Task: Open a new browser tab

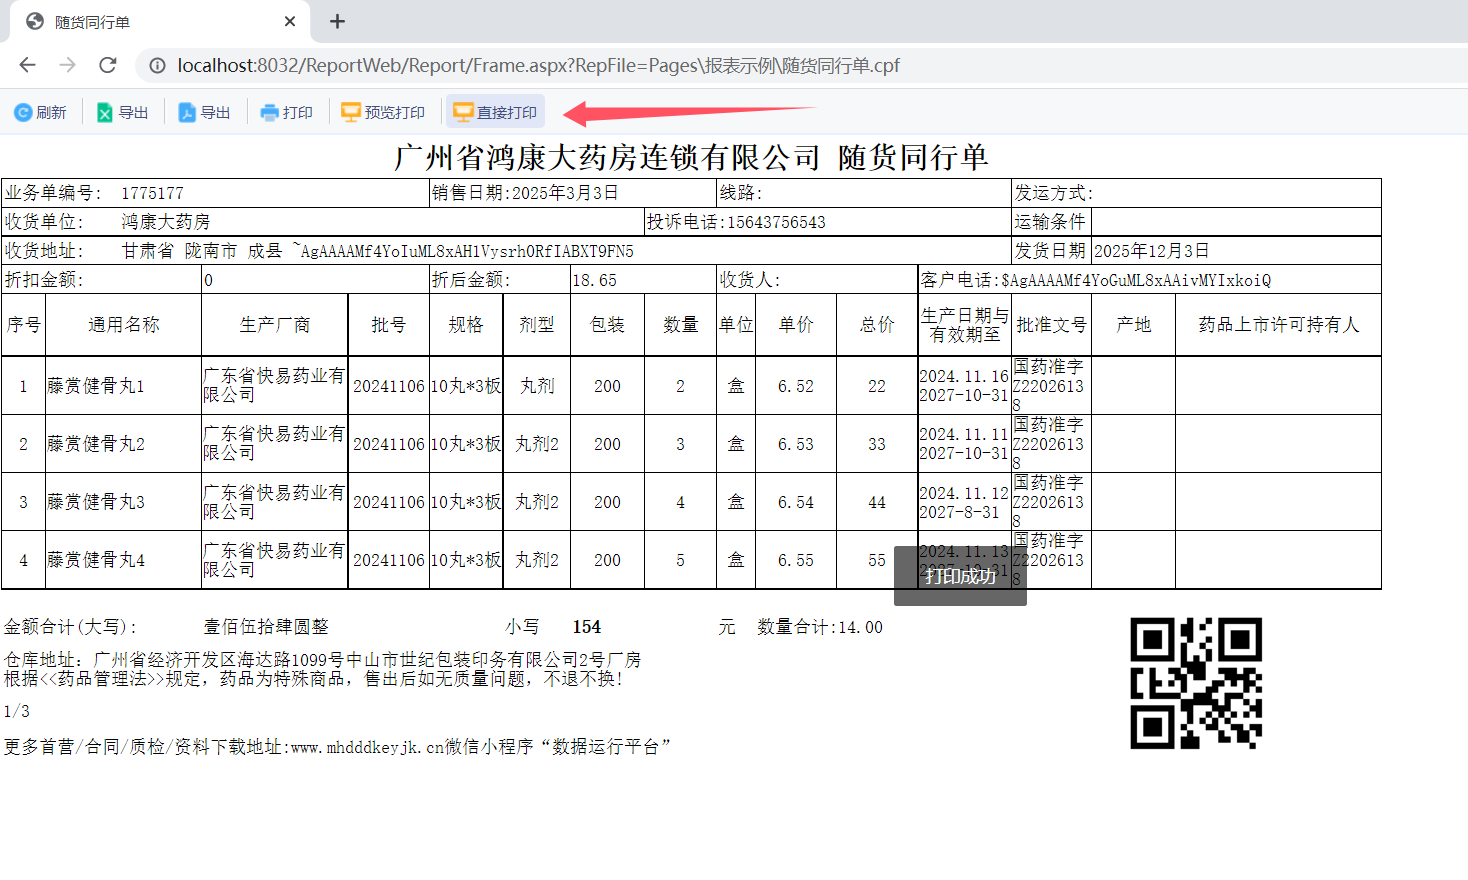Action: point(337,21)
